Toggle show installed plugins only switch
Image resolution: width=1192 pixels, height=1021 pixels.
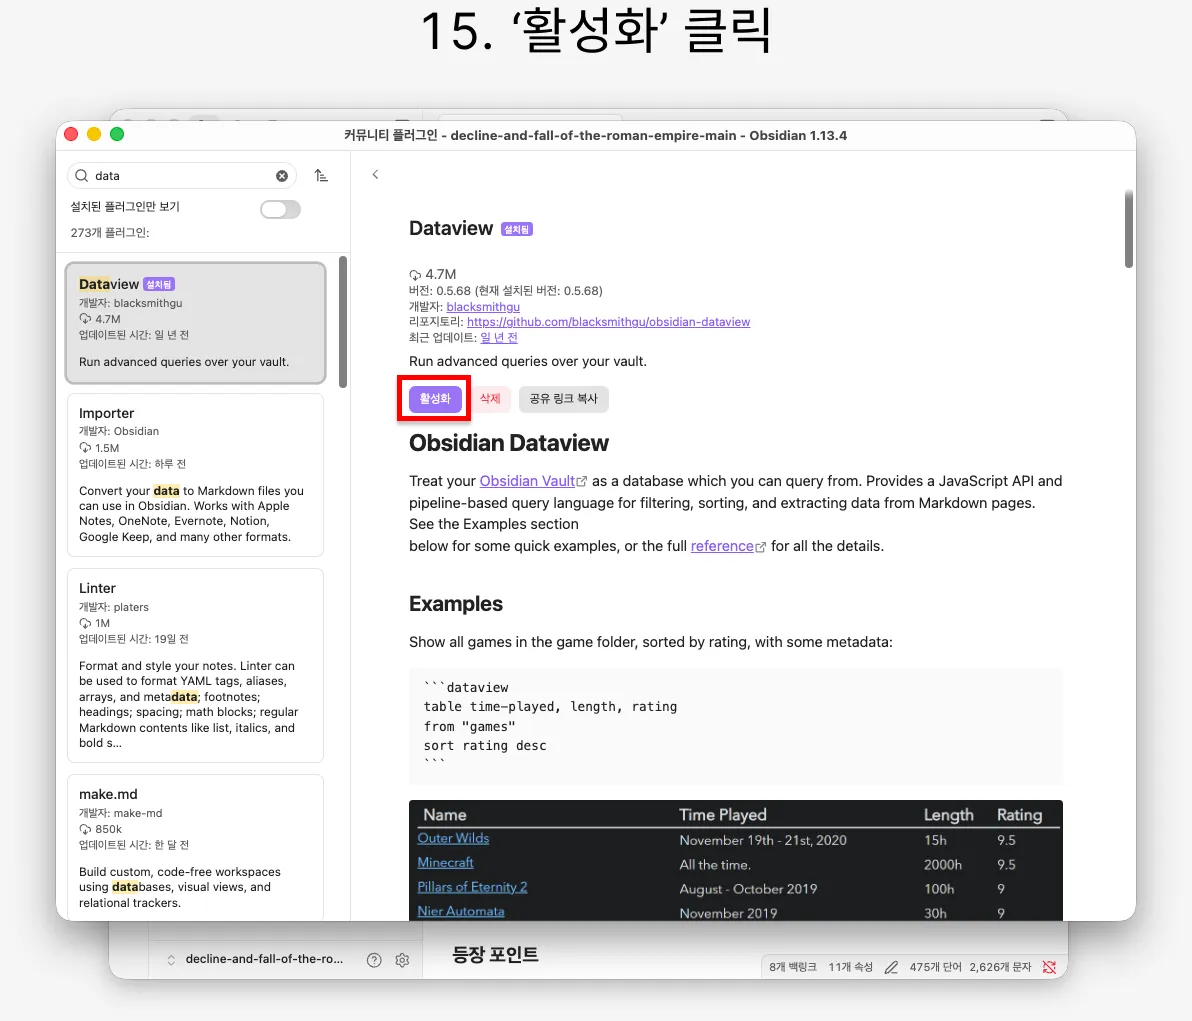click(281, 209)
